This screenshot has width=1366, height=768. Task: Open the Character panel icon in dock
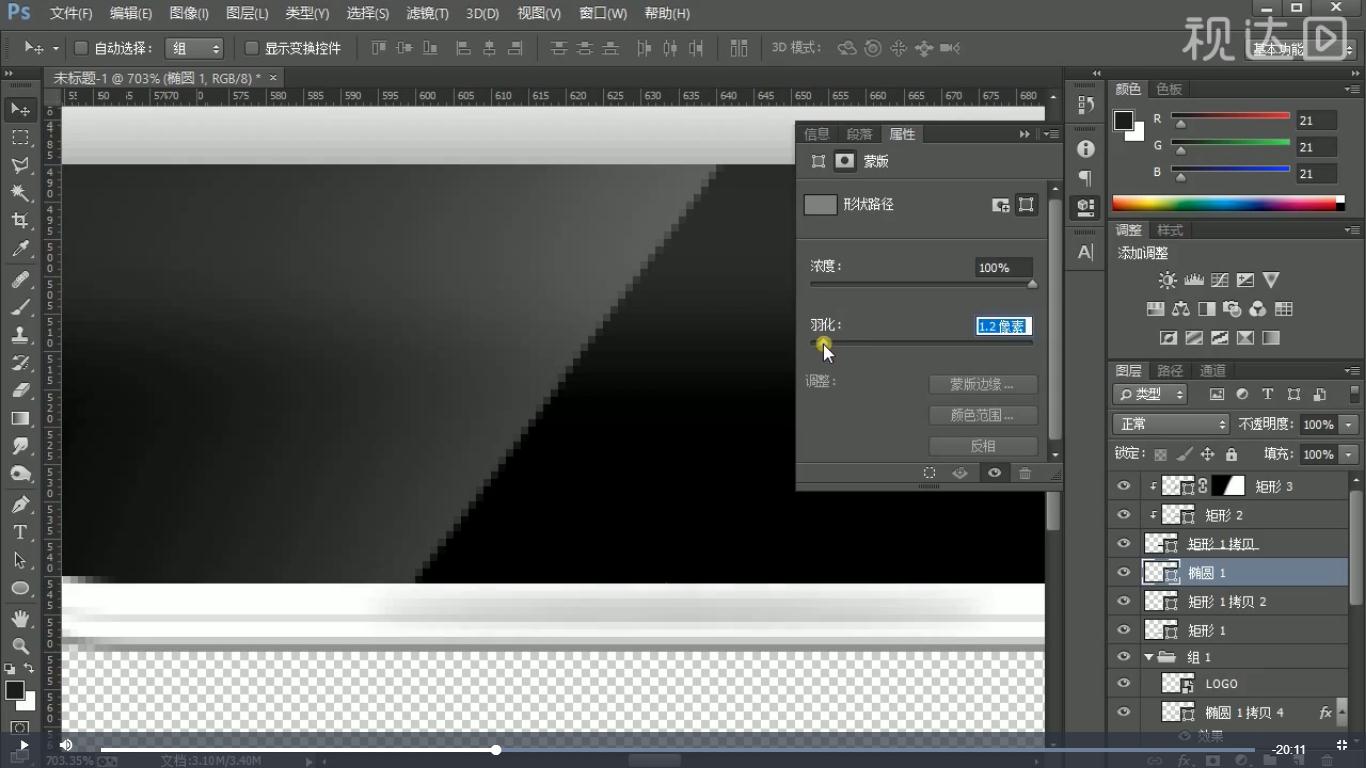click(x=1085, y=252)
